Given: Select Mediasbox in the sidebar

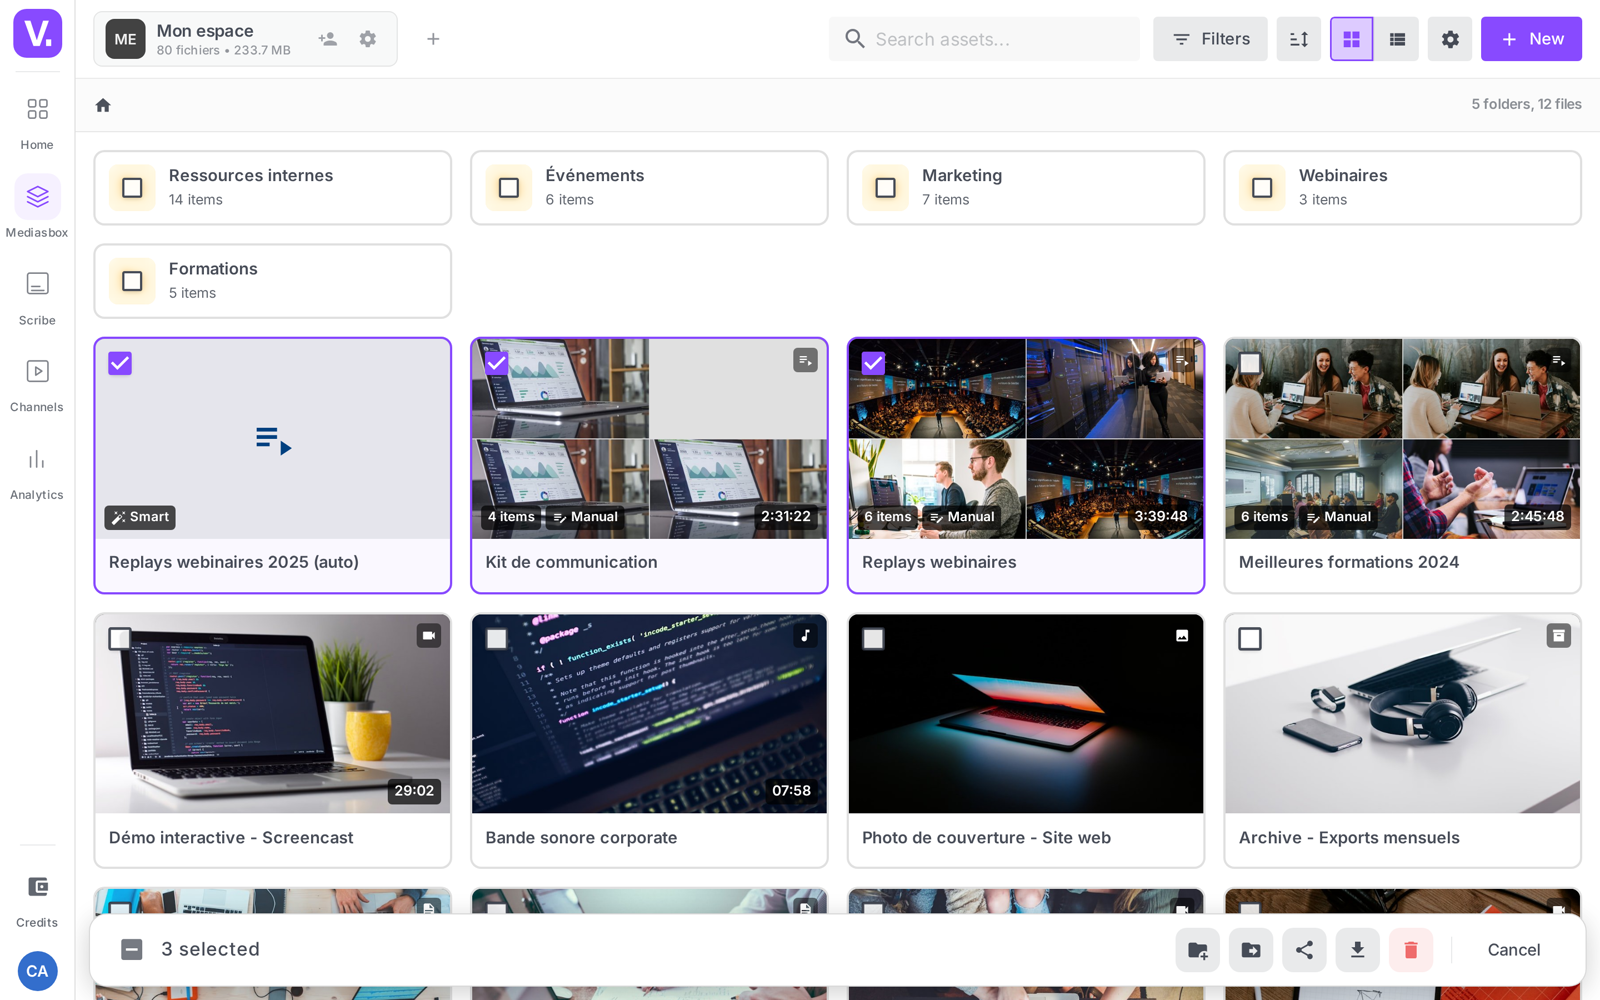Looking at the screenshot, I should point(37,210).
